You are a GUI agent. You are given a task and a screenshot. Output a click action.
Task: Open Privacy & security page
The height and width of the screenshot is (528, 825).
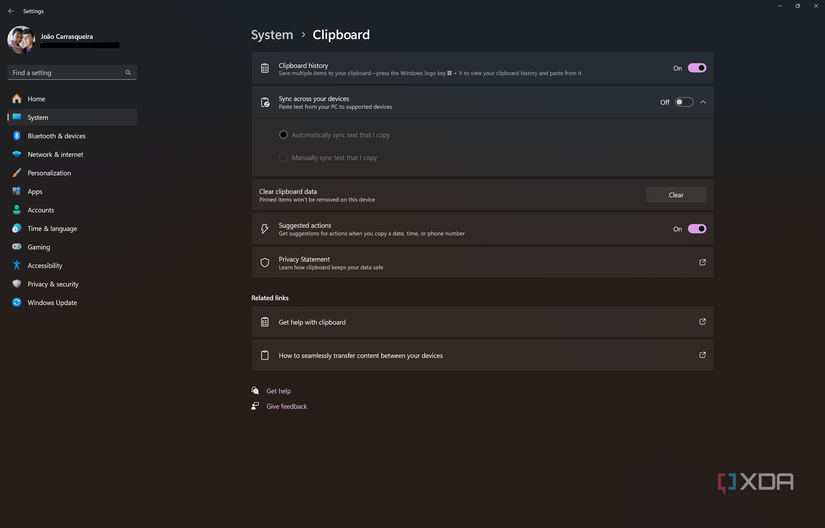72,284
